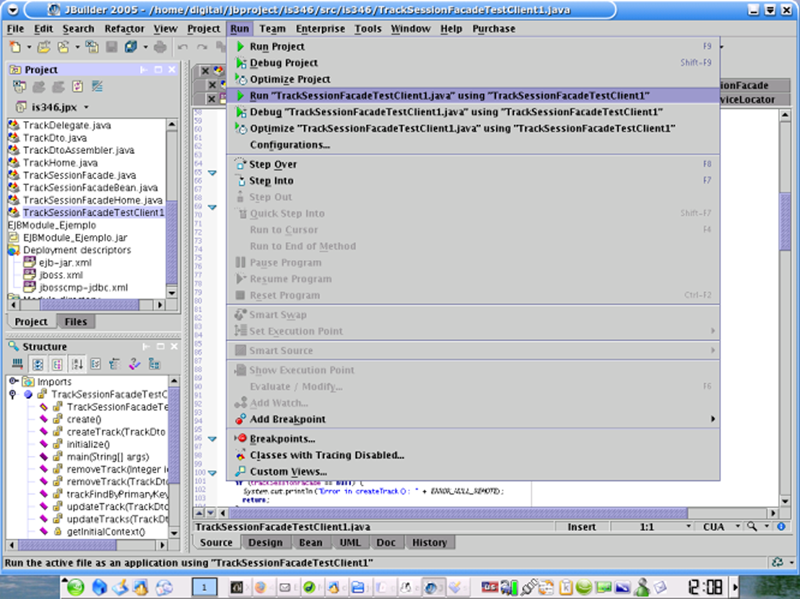
Task: Expand the Add Breakpoint submenu arrow
Action: click(x=713, y=419)
